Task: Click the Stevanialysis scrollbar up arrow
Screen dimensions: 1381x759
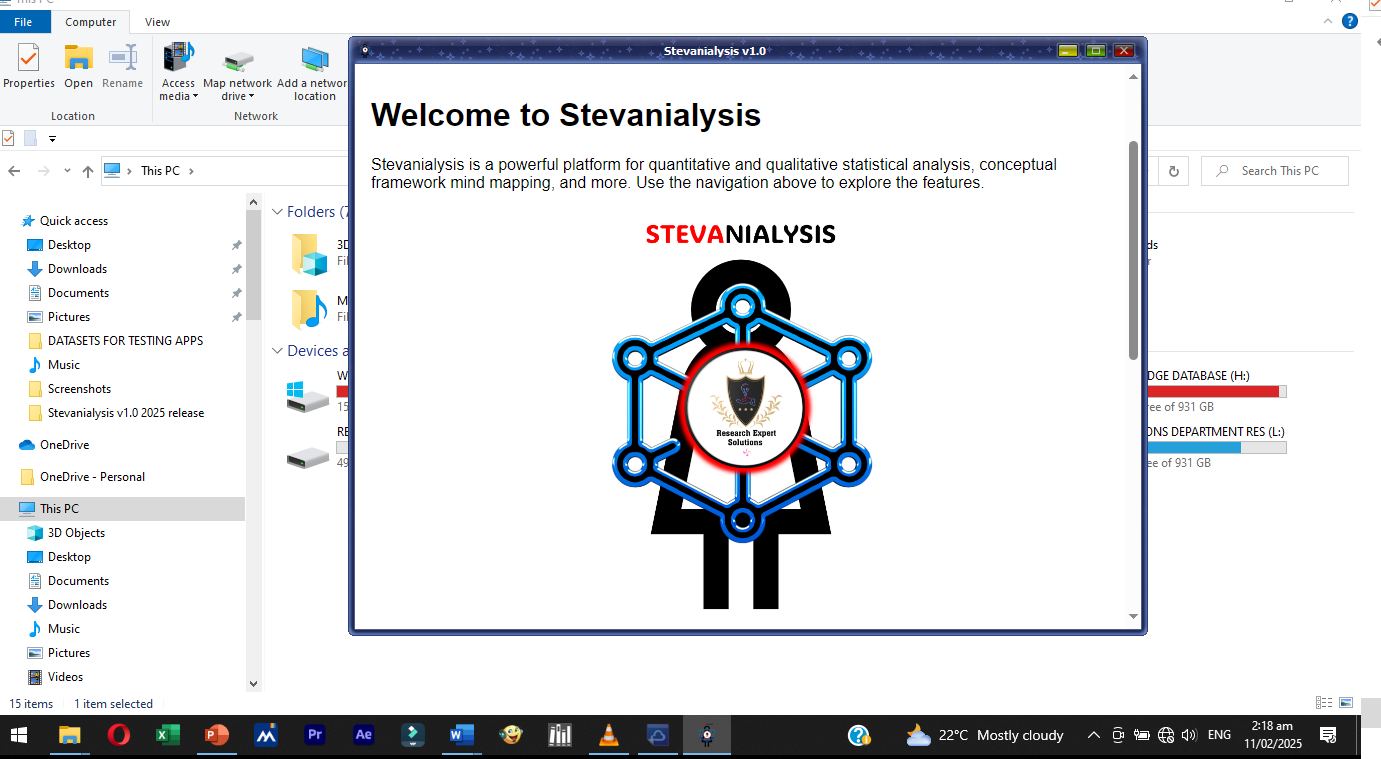Action: tap(1133, 76)
